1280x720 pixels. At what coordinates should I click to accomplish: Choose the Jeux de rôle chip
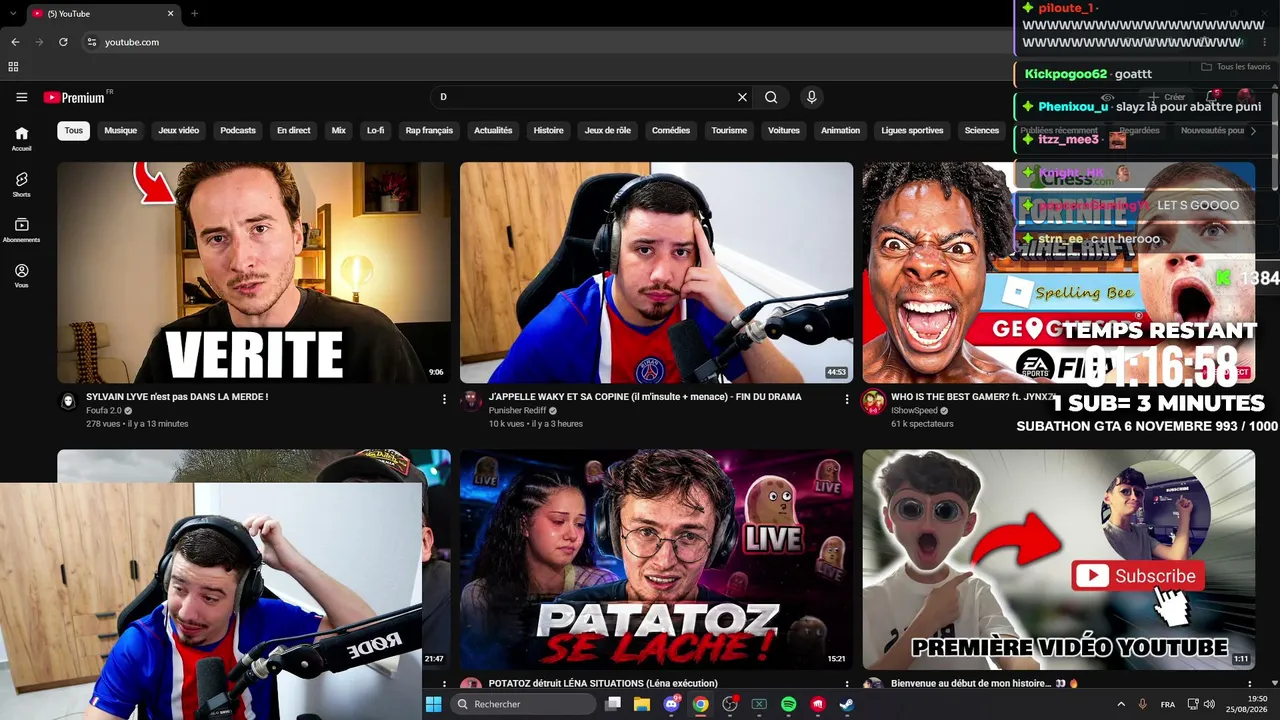pyautogui.click(x=608, y=130)
